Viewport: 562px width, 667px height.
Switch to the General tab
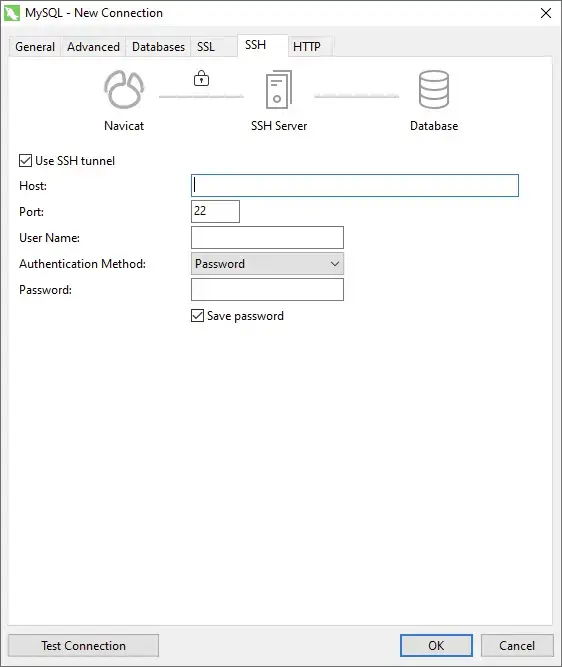[x=35, y=47]
